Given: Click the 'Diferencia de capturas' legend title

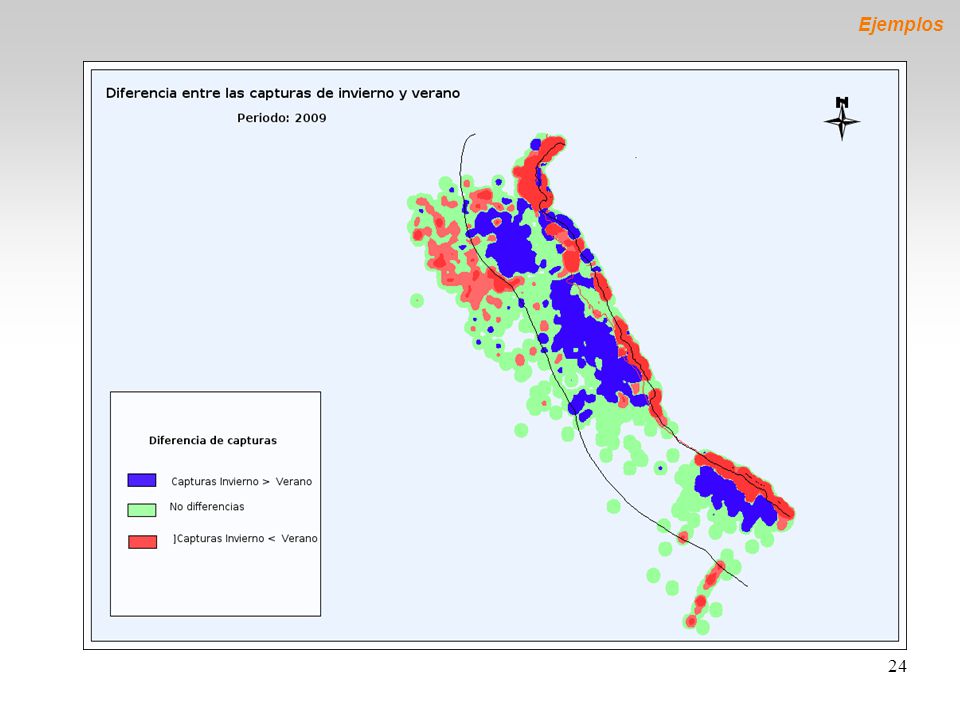Looking at the screenshot, I should (212, 440).
